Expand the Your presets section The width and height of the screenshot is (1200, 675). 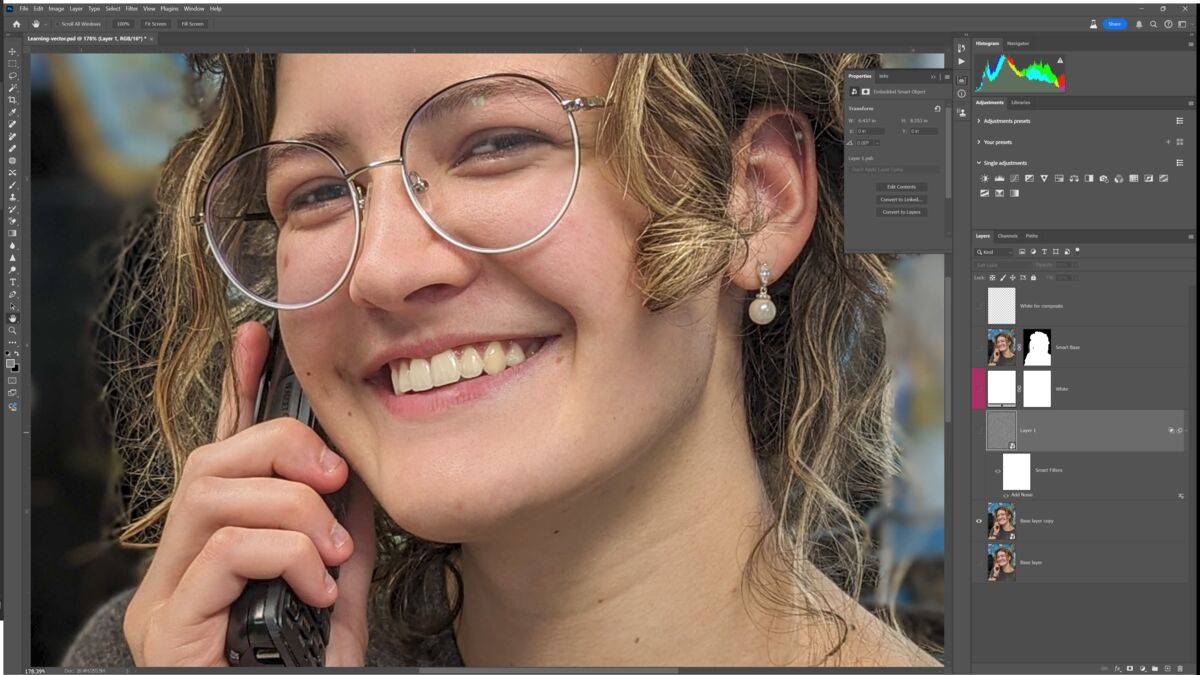[x=979, y=142]
